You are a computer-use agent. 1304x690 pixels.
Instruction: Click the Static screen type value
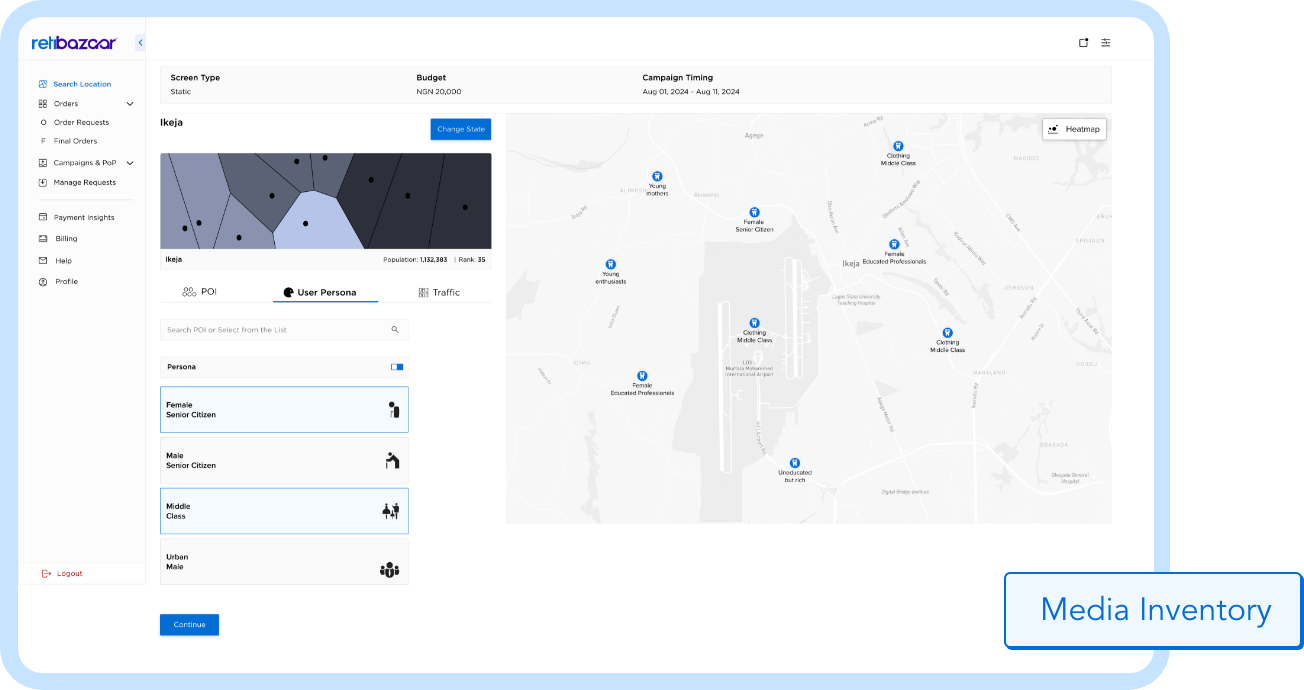[x=181, y=91]
